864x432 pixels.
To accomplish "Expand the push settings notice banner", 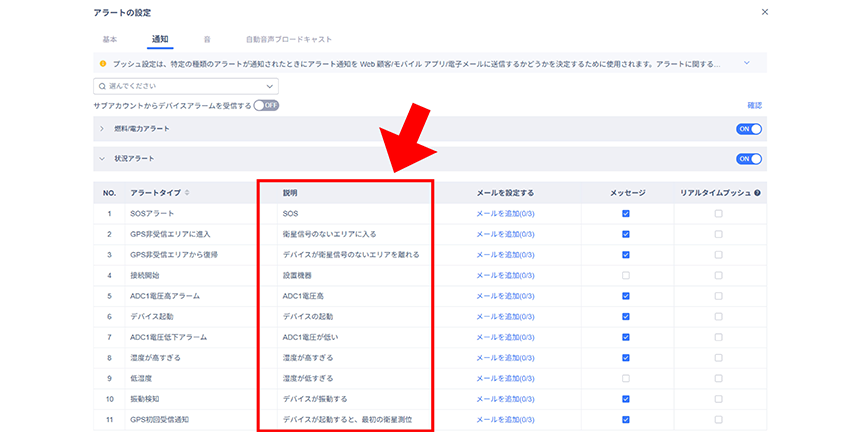I will [x=746, y=63].
